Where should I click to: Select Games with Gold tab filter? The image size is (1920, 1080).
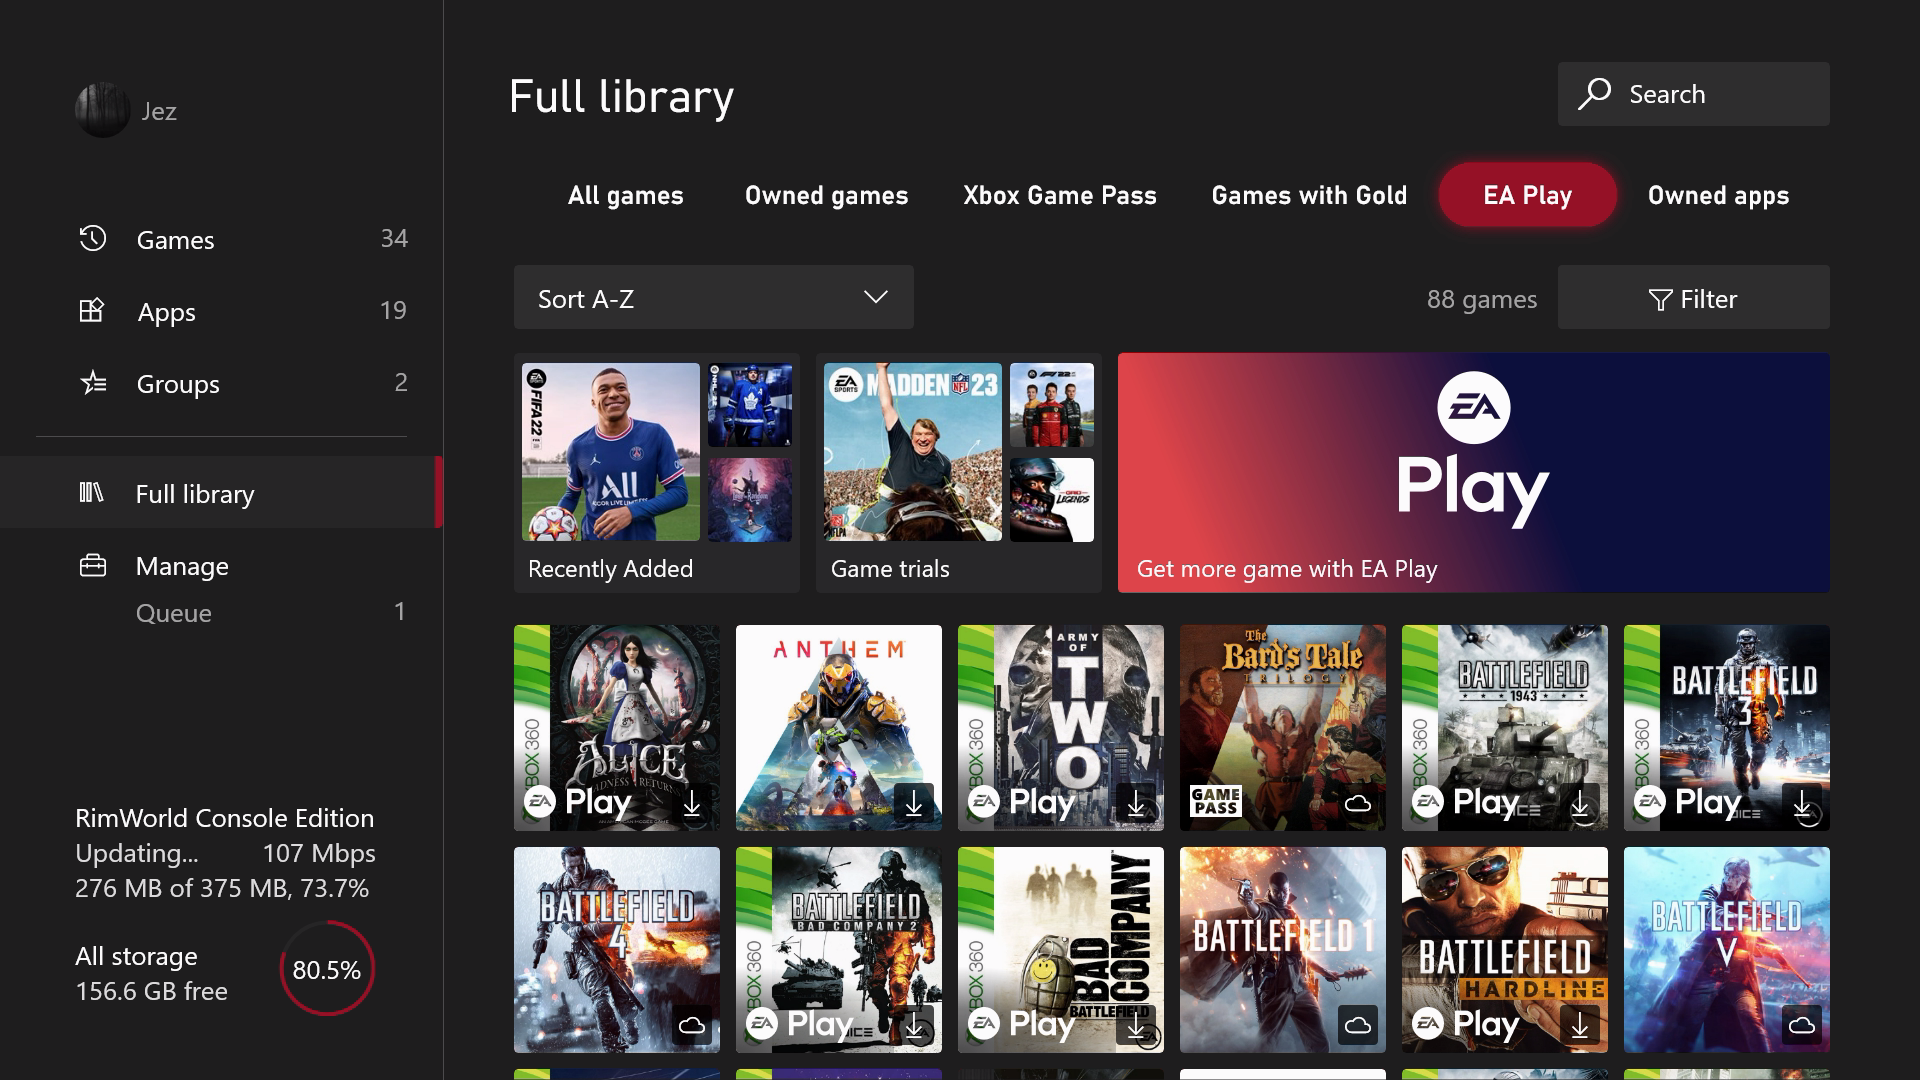tap(1309, 194)
